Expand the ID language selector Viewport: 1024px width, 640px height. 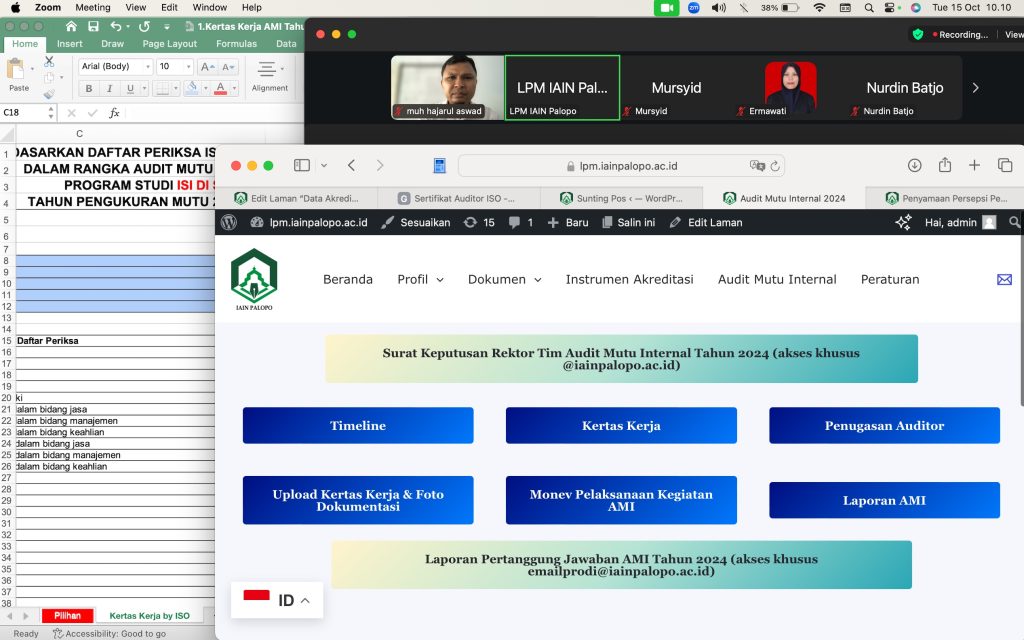click(277, 600)
